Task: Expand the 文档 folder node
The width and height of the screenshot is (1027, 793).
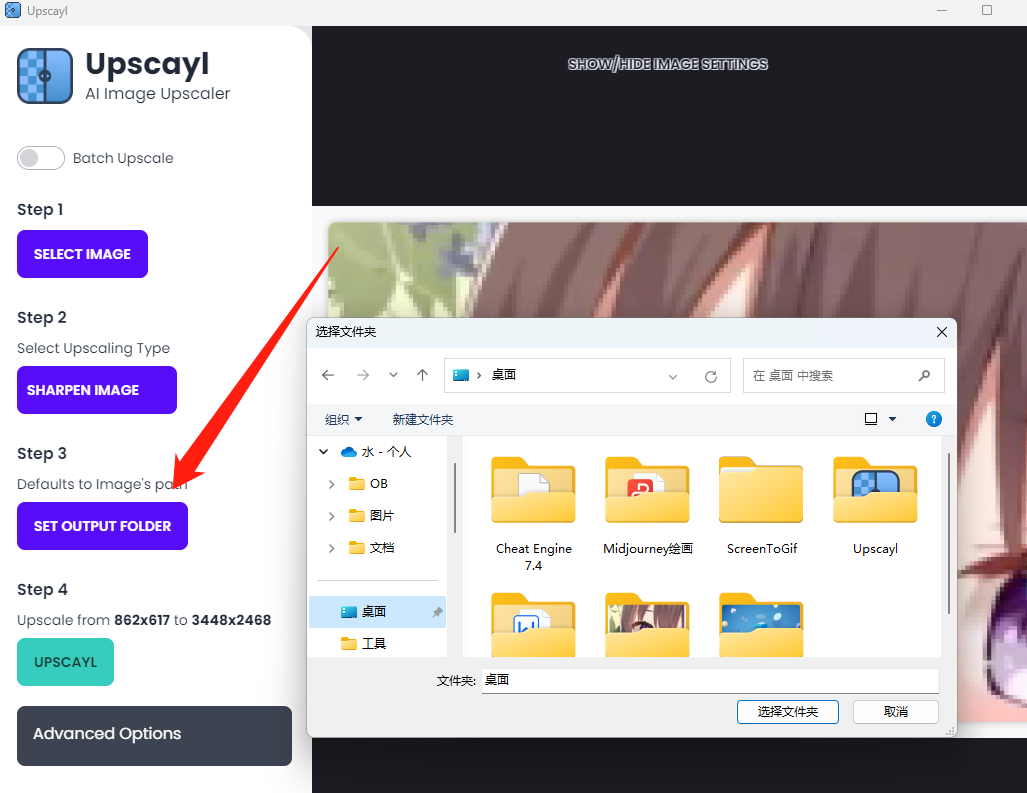Action: (331, 548)
